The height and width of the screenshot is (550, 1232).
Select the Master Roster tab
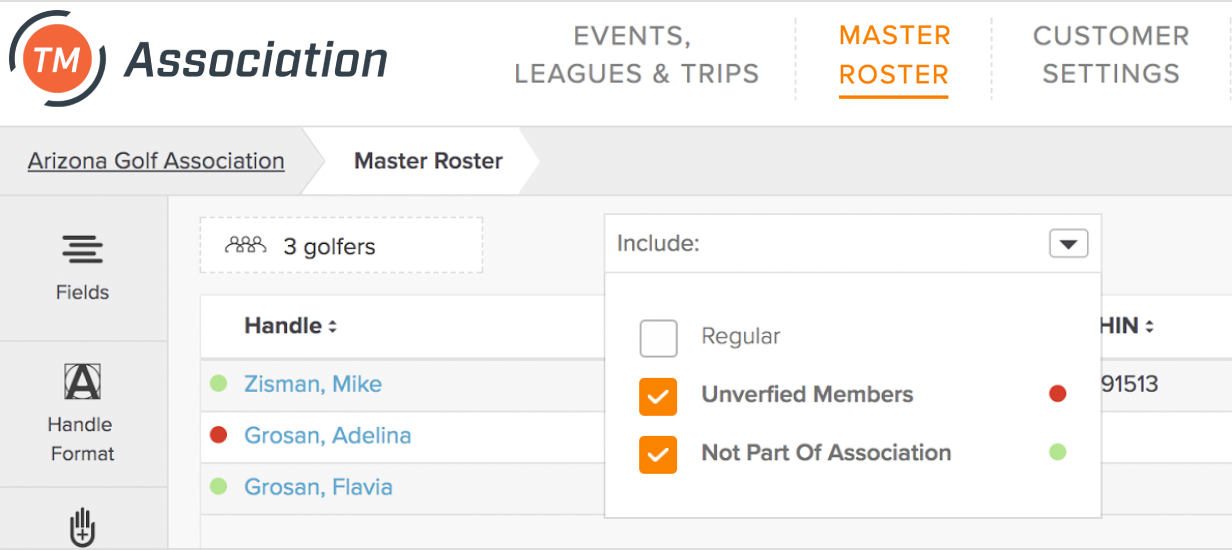tap(894, 56)
